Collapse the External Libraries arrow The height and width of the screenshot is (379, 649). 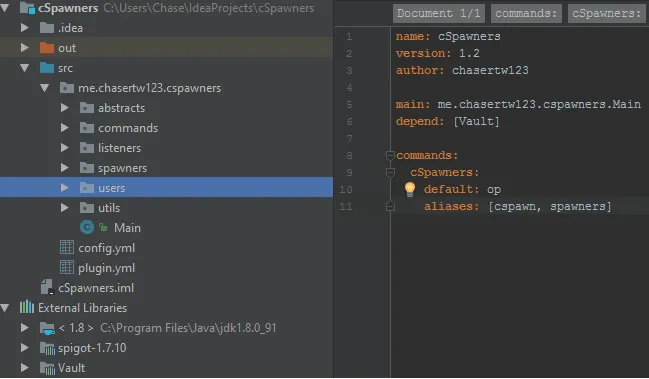tap(5, 307)
